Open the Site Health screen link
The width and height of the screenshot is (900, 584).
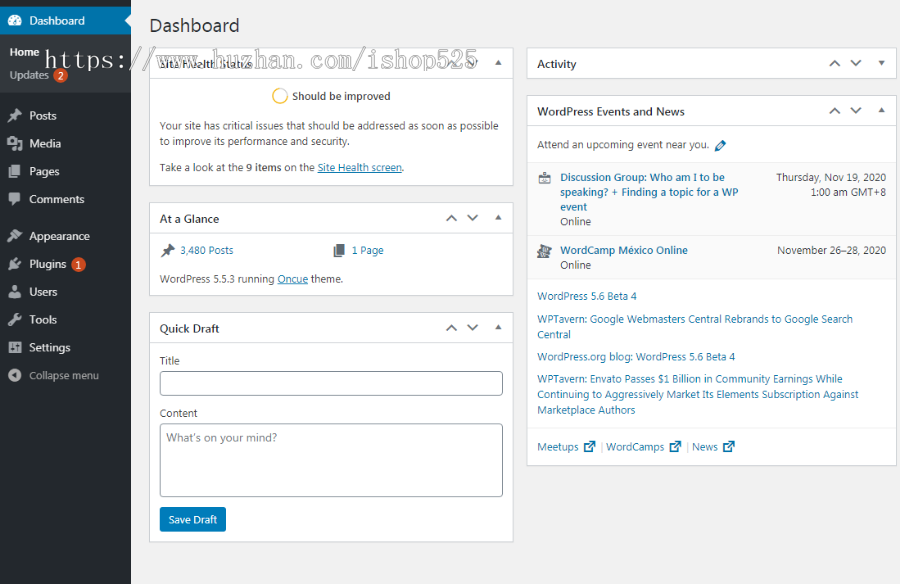[x=360, y=168]
